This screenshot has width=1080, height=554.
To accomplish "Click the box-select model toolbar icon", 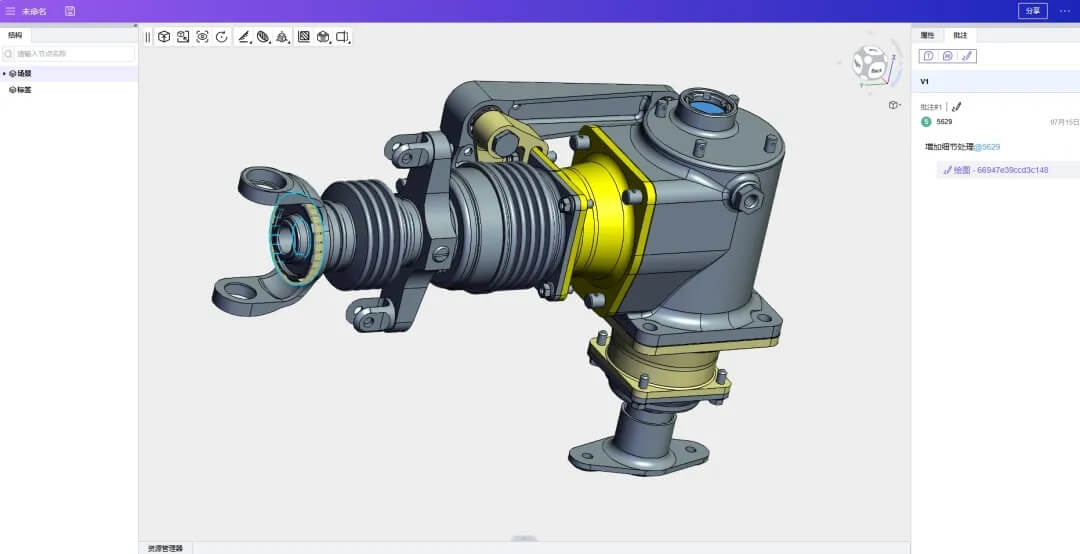I will (183, 37).
